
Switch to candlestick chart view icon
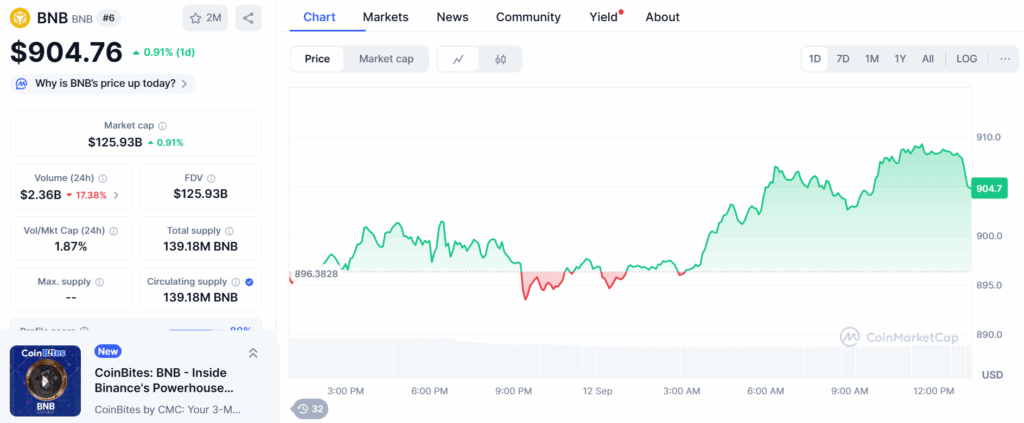500,59
